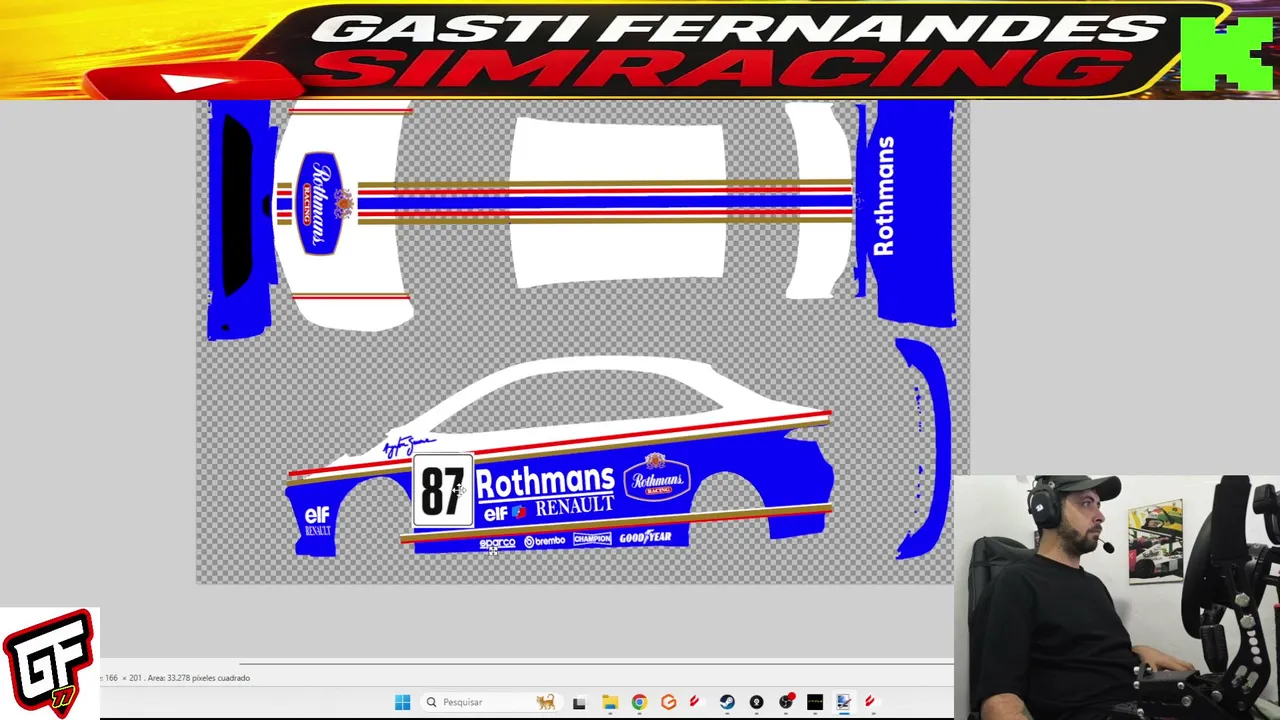Click the 87 number plate on the car side
Image resolution: width=1280 pixels, height=720 pixels.
[443, 491]
